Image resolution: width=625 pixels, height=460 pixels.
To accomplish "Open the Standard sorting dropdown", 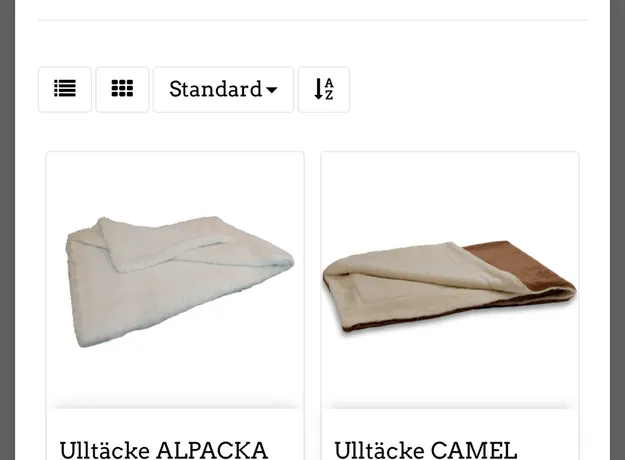I will click(x=223, y=90).
